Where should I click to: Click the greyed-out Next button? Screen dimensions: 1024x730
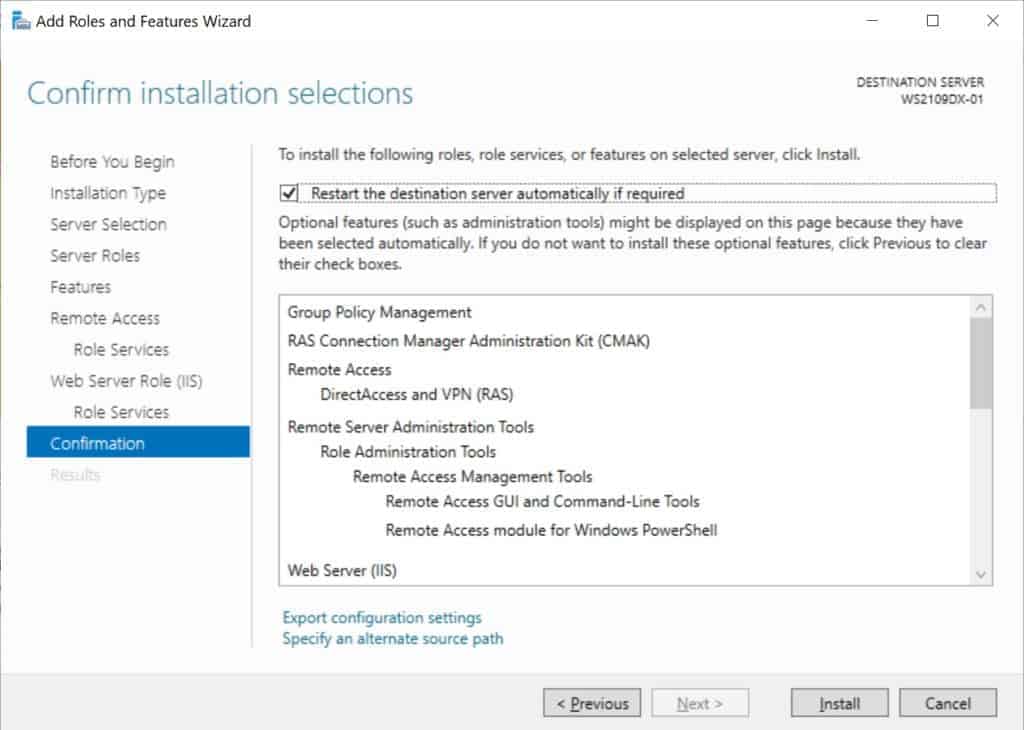[699, 703]
